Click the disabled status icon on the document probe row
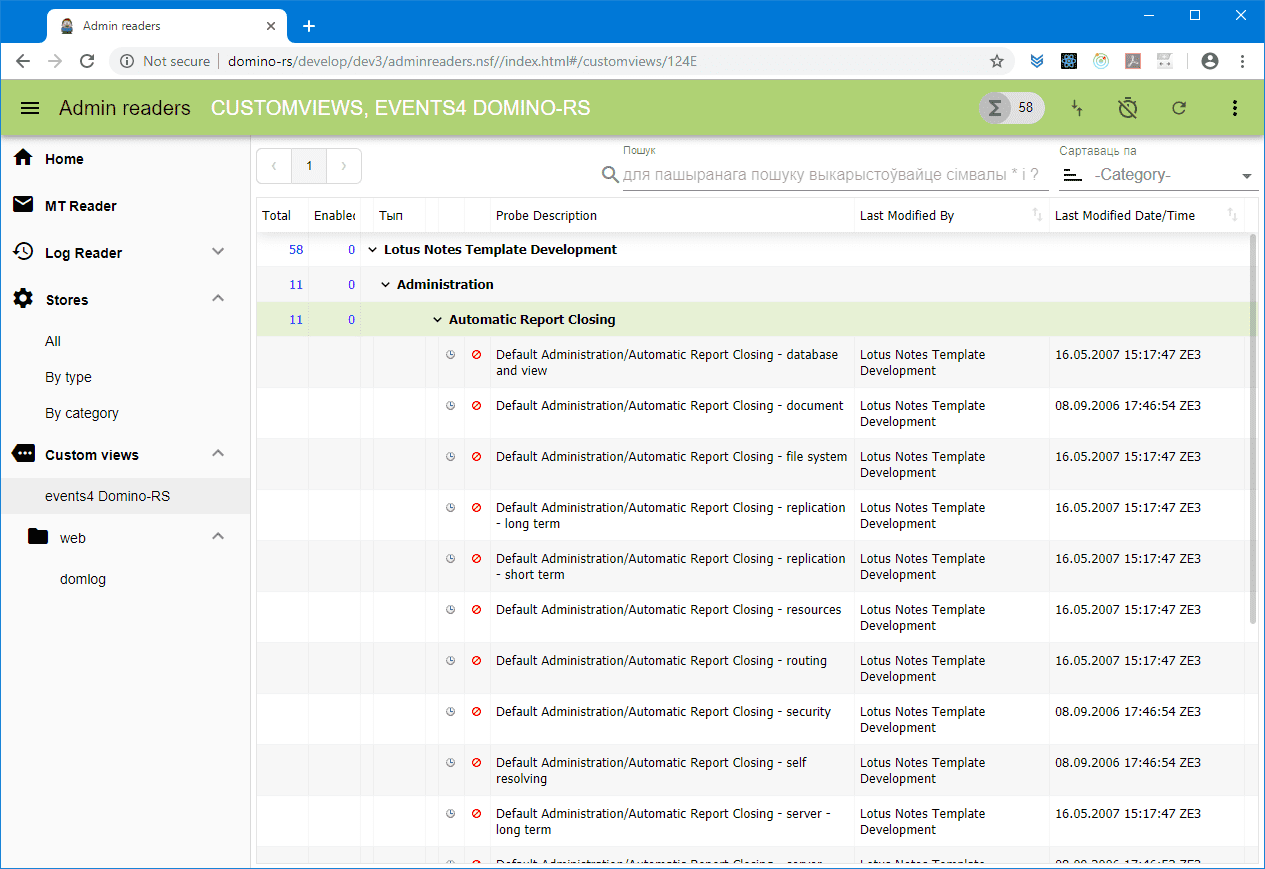This screenshot has height=869, width=1265. pos(476,406)
